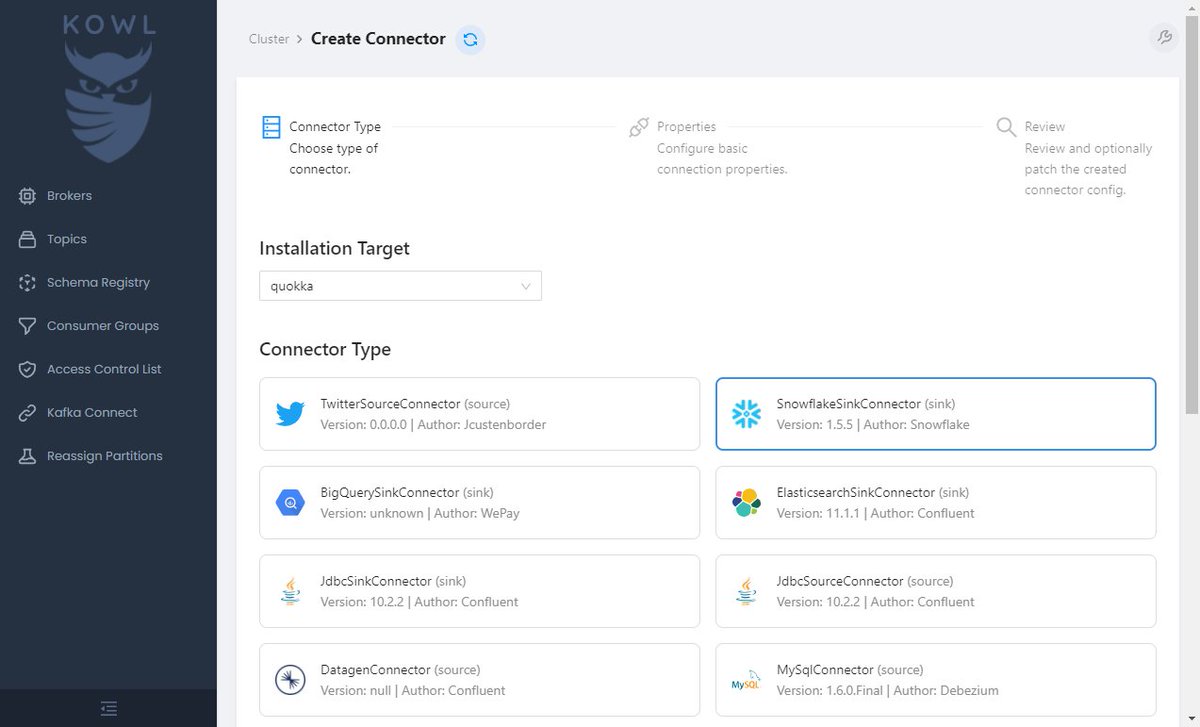Click the Cluster breadcrumb link
The image size is (1200, 727).
click(x=269, y=39)
